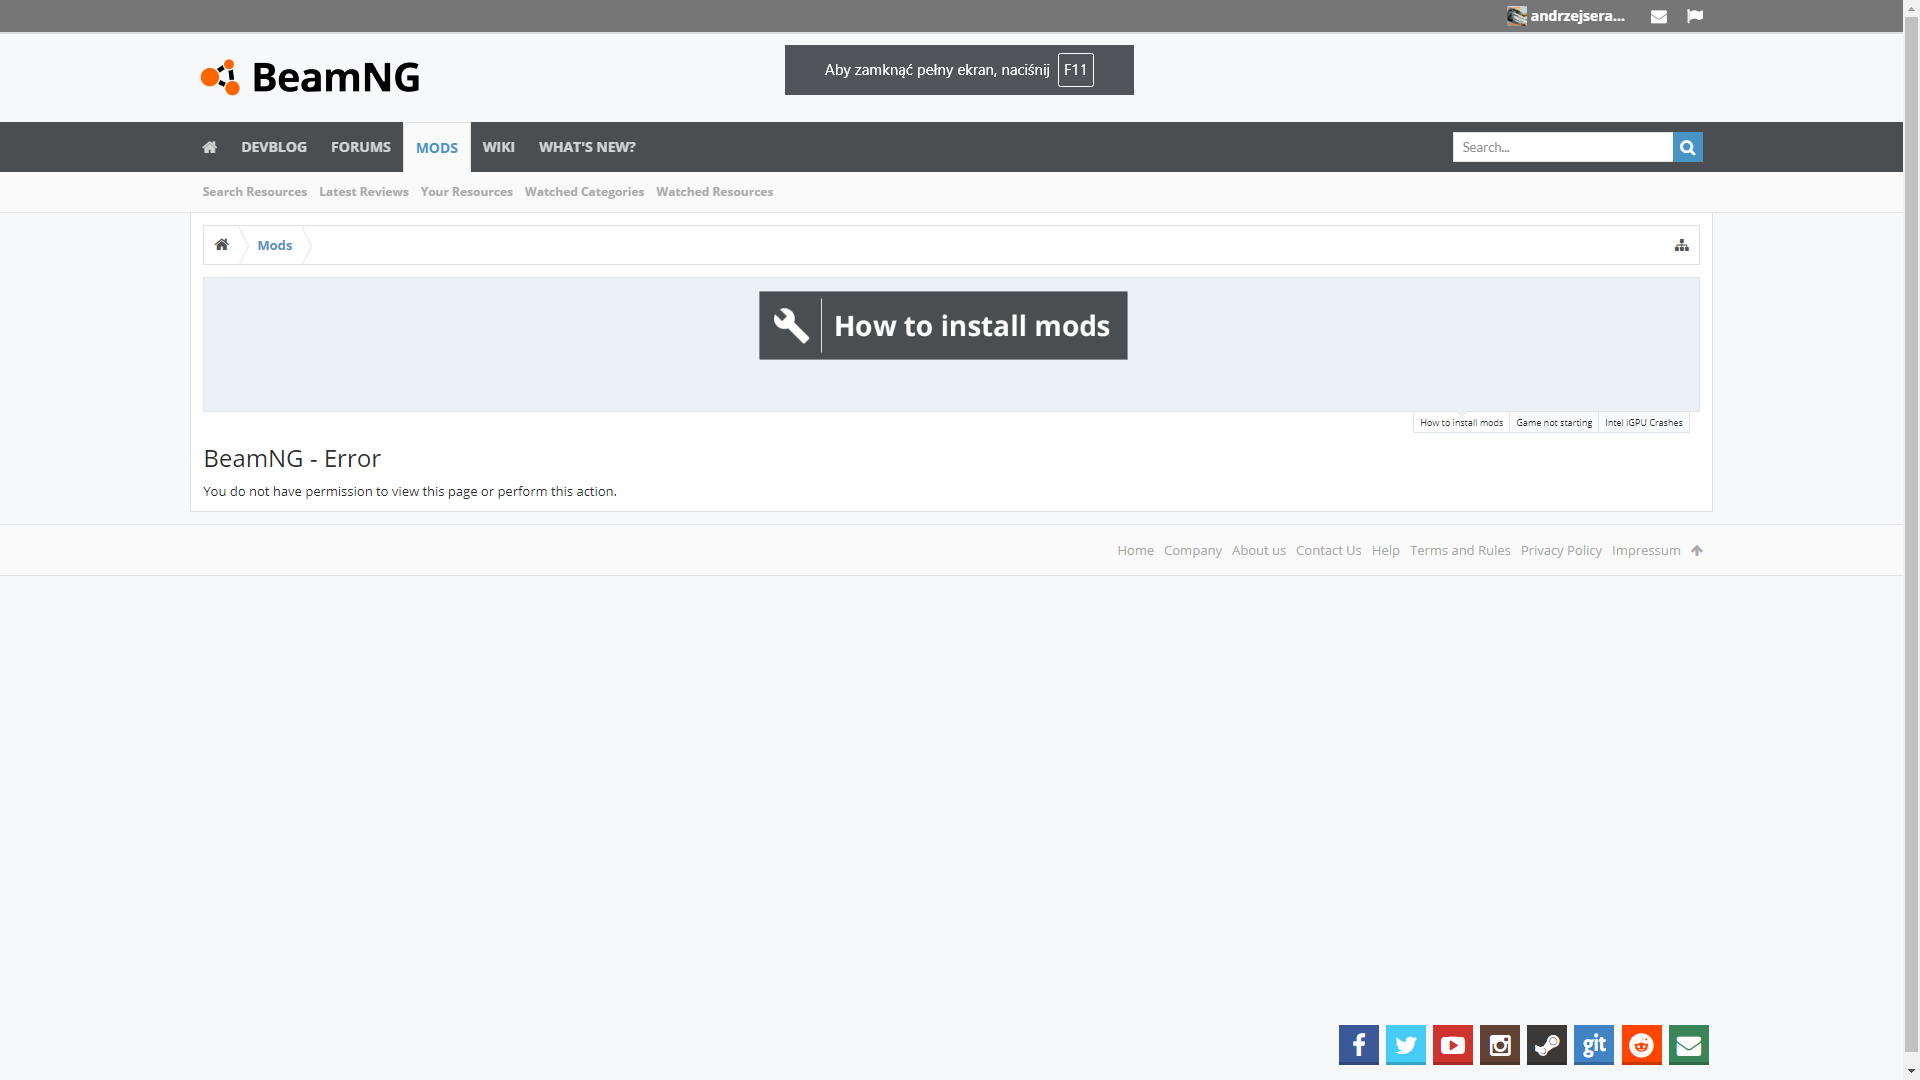The width and height of the screenshot is (1920, 1080).
Task: Click the search magnifier button
Action: (1687, 147)
